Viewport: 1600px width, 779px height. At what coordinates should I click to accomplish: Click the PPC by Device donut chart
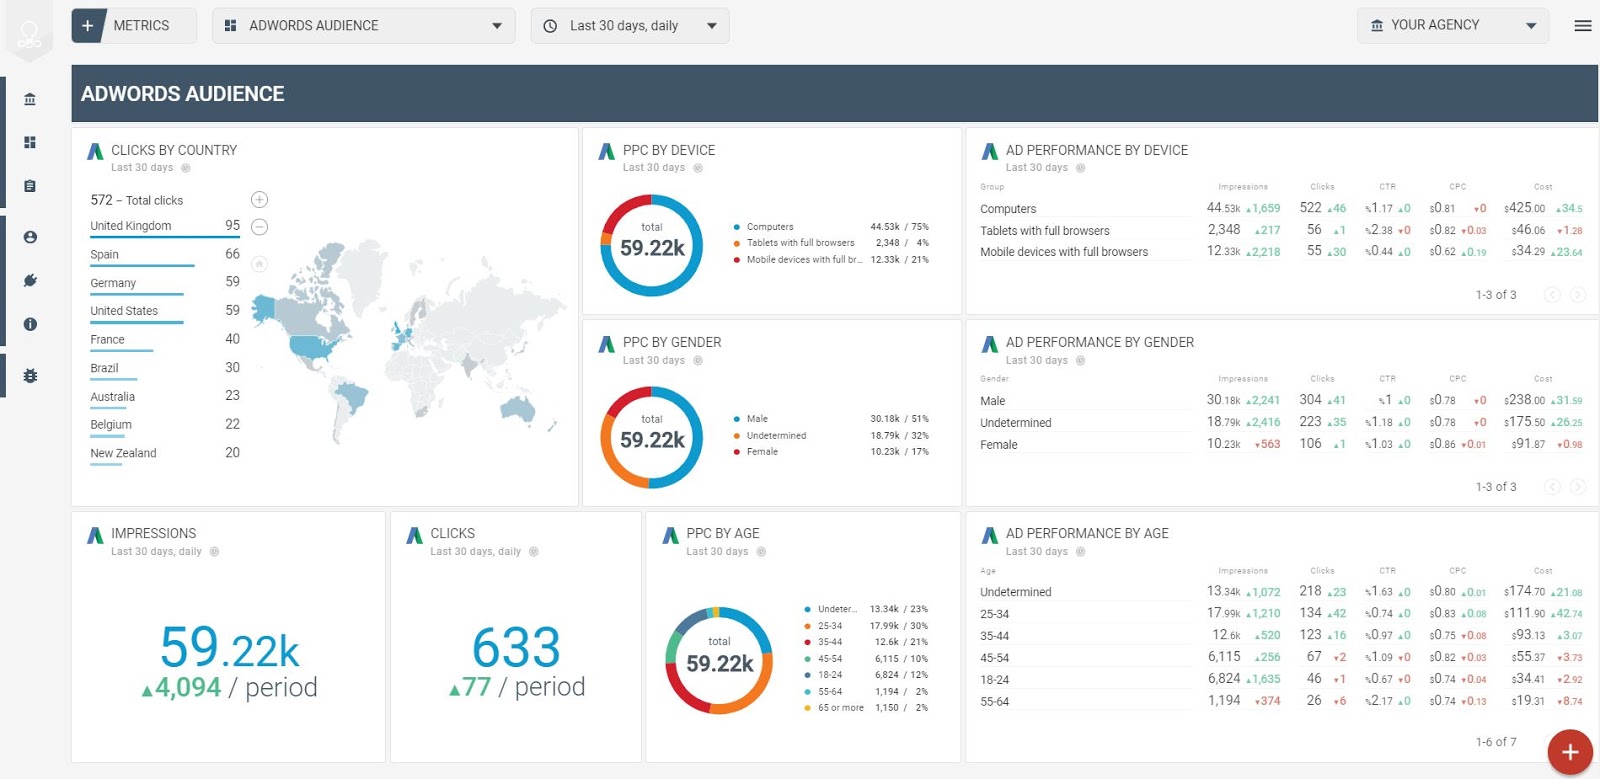(652, 245)
